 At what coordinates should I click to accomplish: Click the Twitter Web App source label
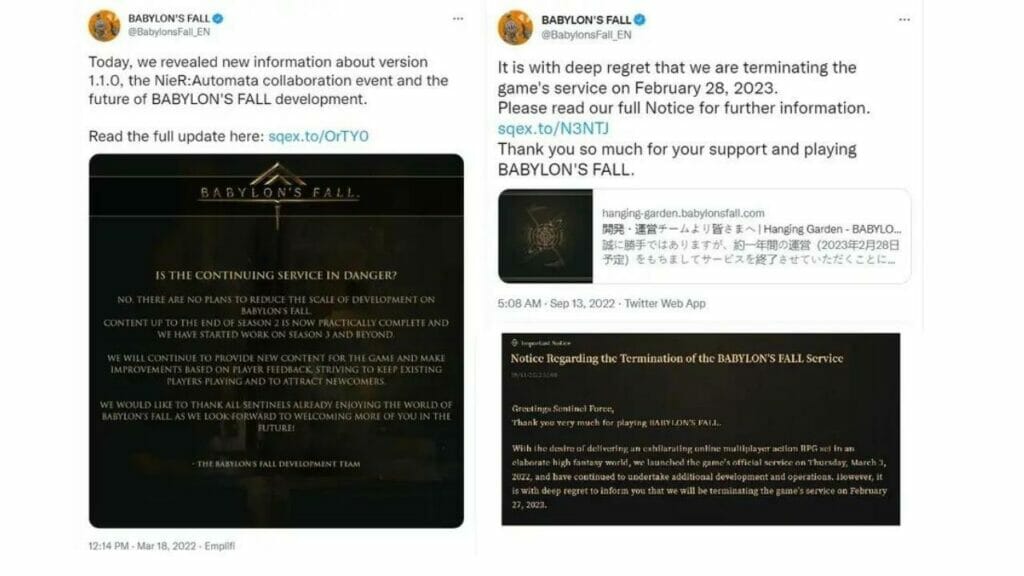pos(665,303)
